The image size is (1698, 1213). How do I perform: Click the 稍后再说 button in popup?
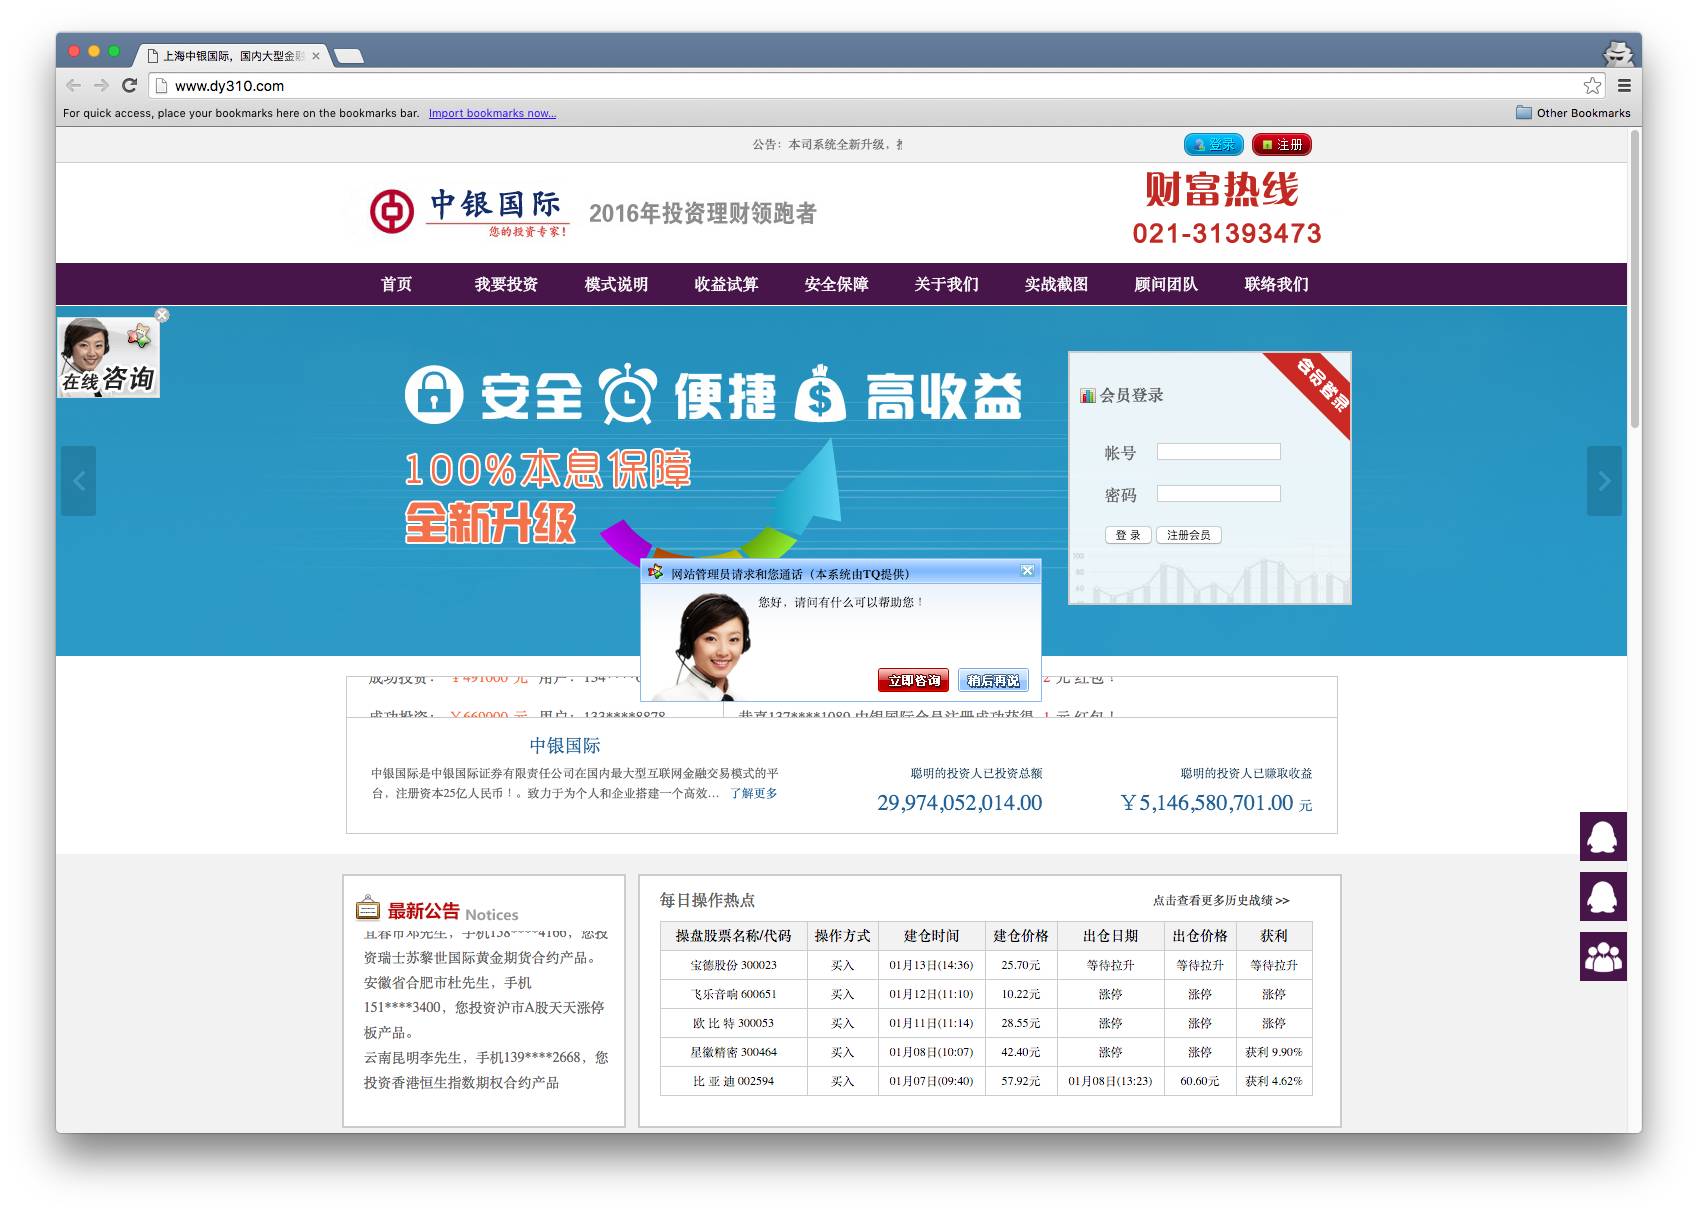(x=993, y=680)
